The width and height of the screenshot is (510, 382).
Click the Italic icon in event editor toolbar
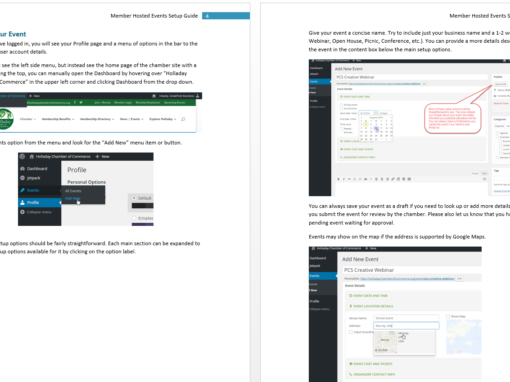pos(344,179)
